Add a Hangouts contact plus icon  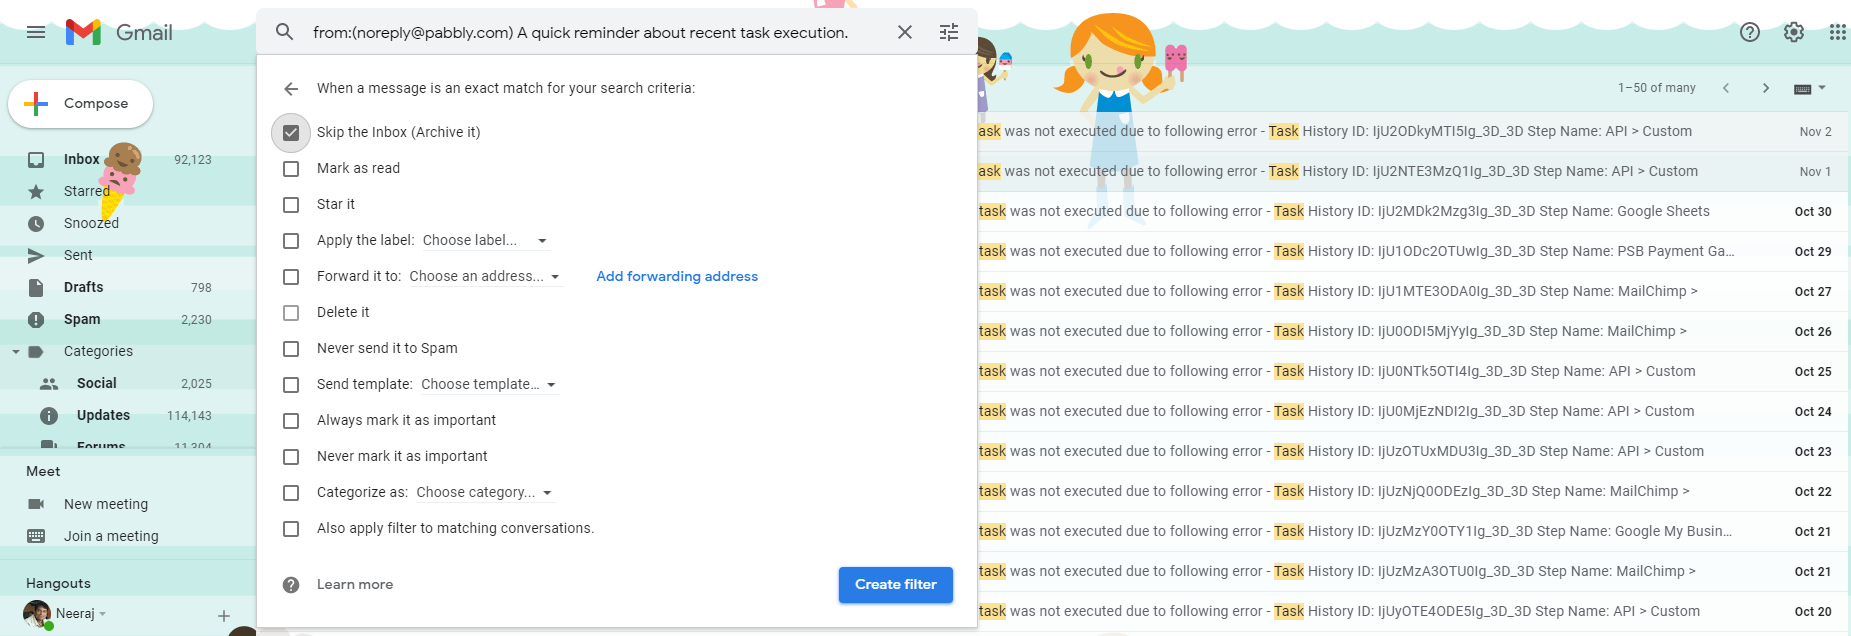pos(224,616)
